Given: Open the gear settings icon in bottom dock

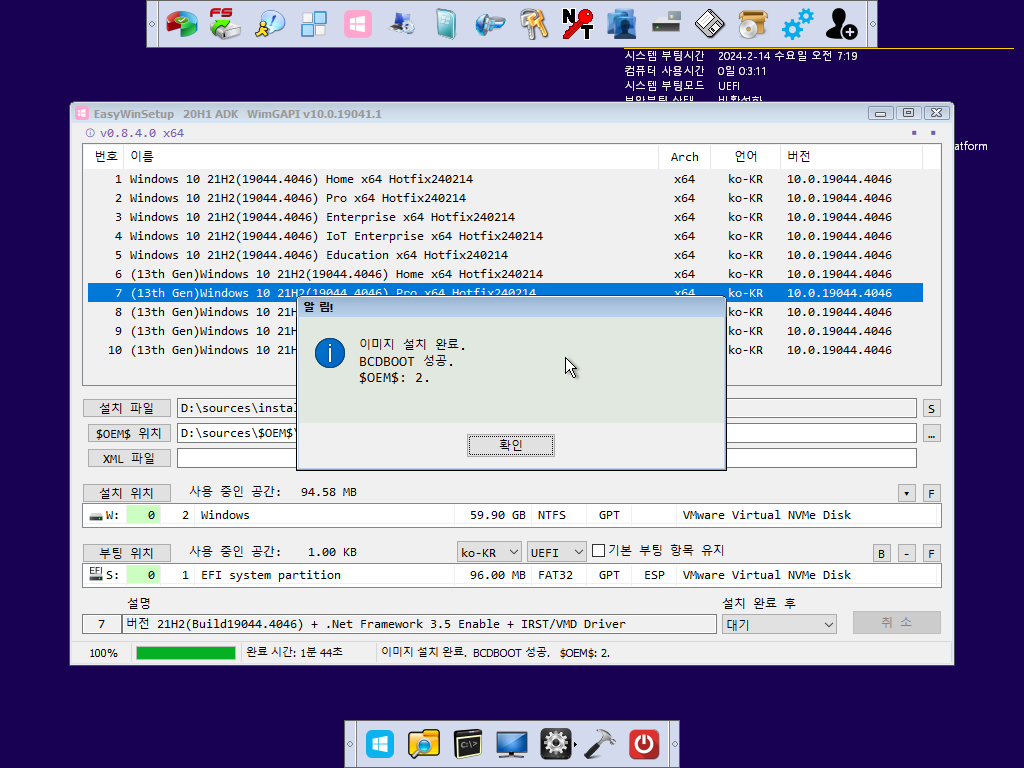Looking at the screenshot, I should coord(556,744).
